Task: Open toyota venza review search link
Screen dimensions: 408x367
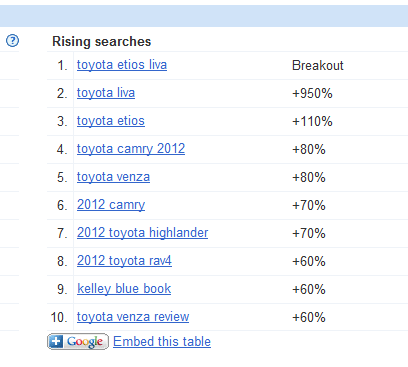Action: 133,317
